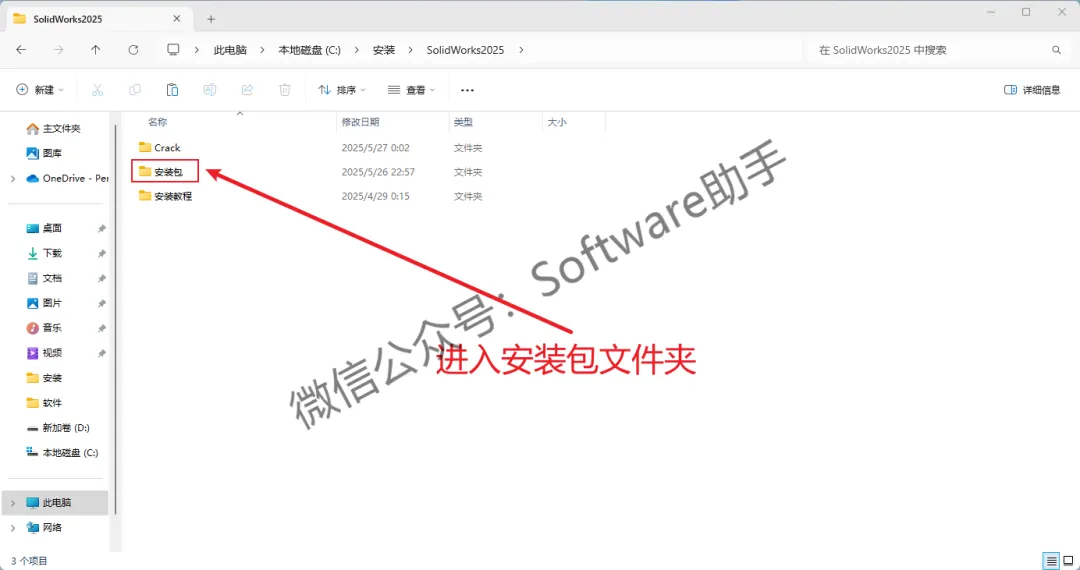
Task: Sort by 类型 column header
Action: [x=463, y=122]
